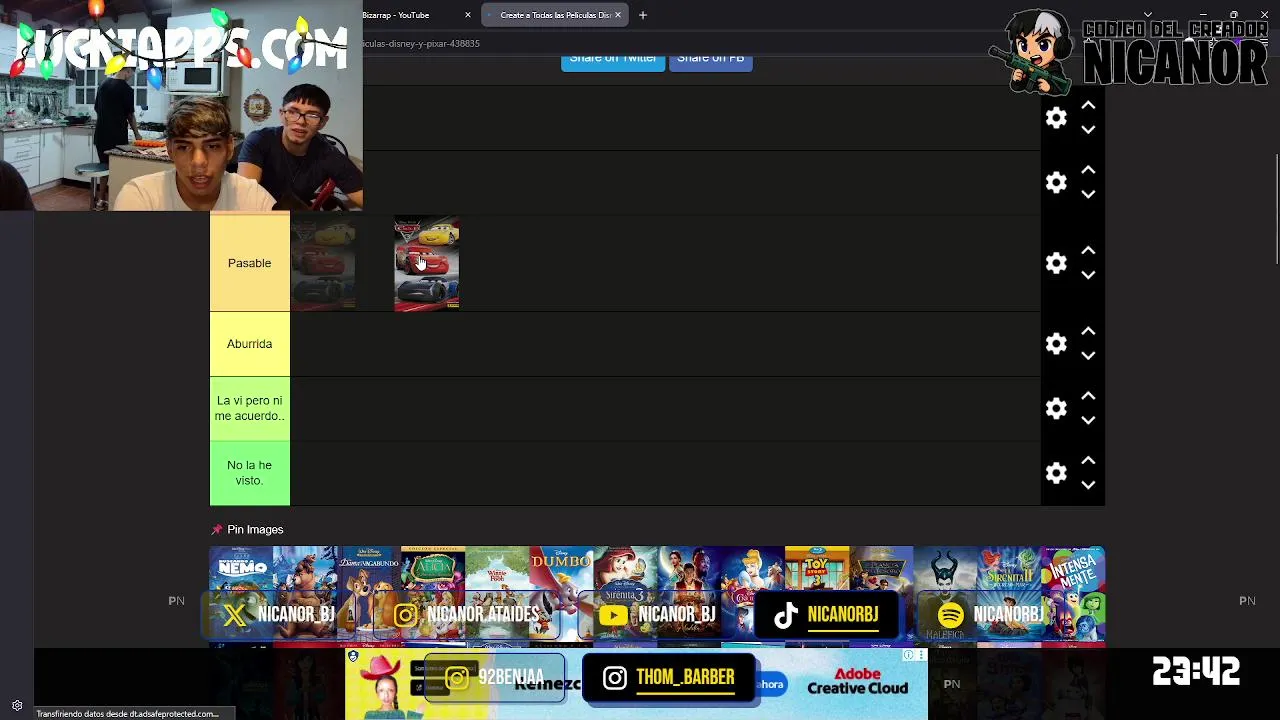The width and height of the screenshot is (1280, 720).
Task: Pick the Maleficent poster
Action: (945, 594)
